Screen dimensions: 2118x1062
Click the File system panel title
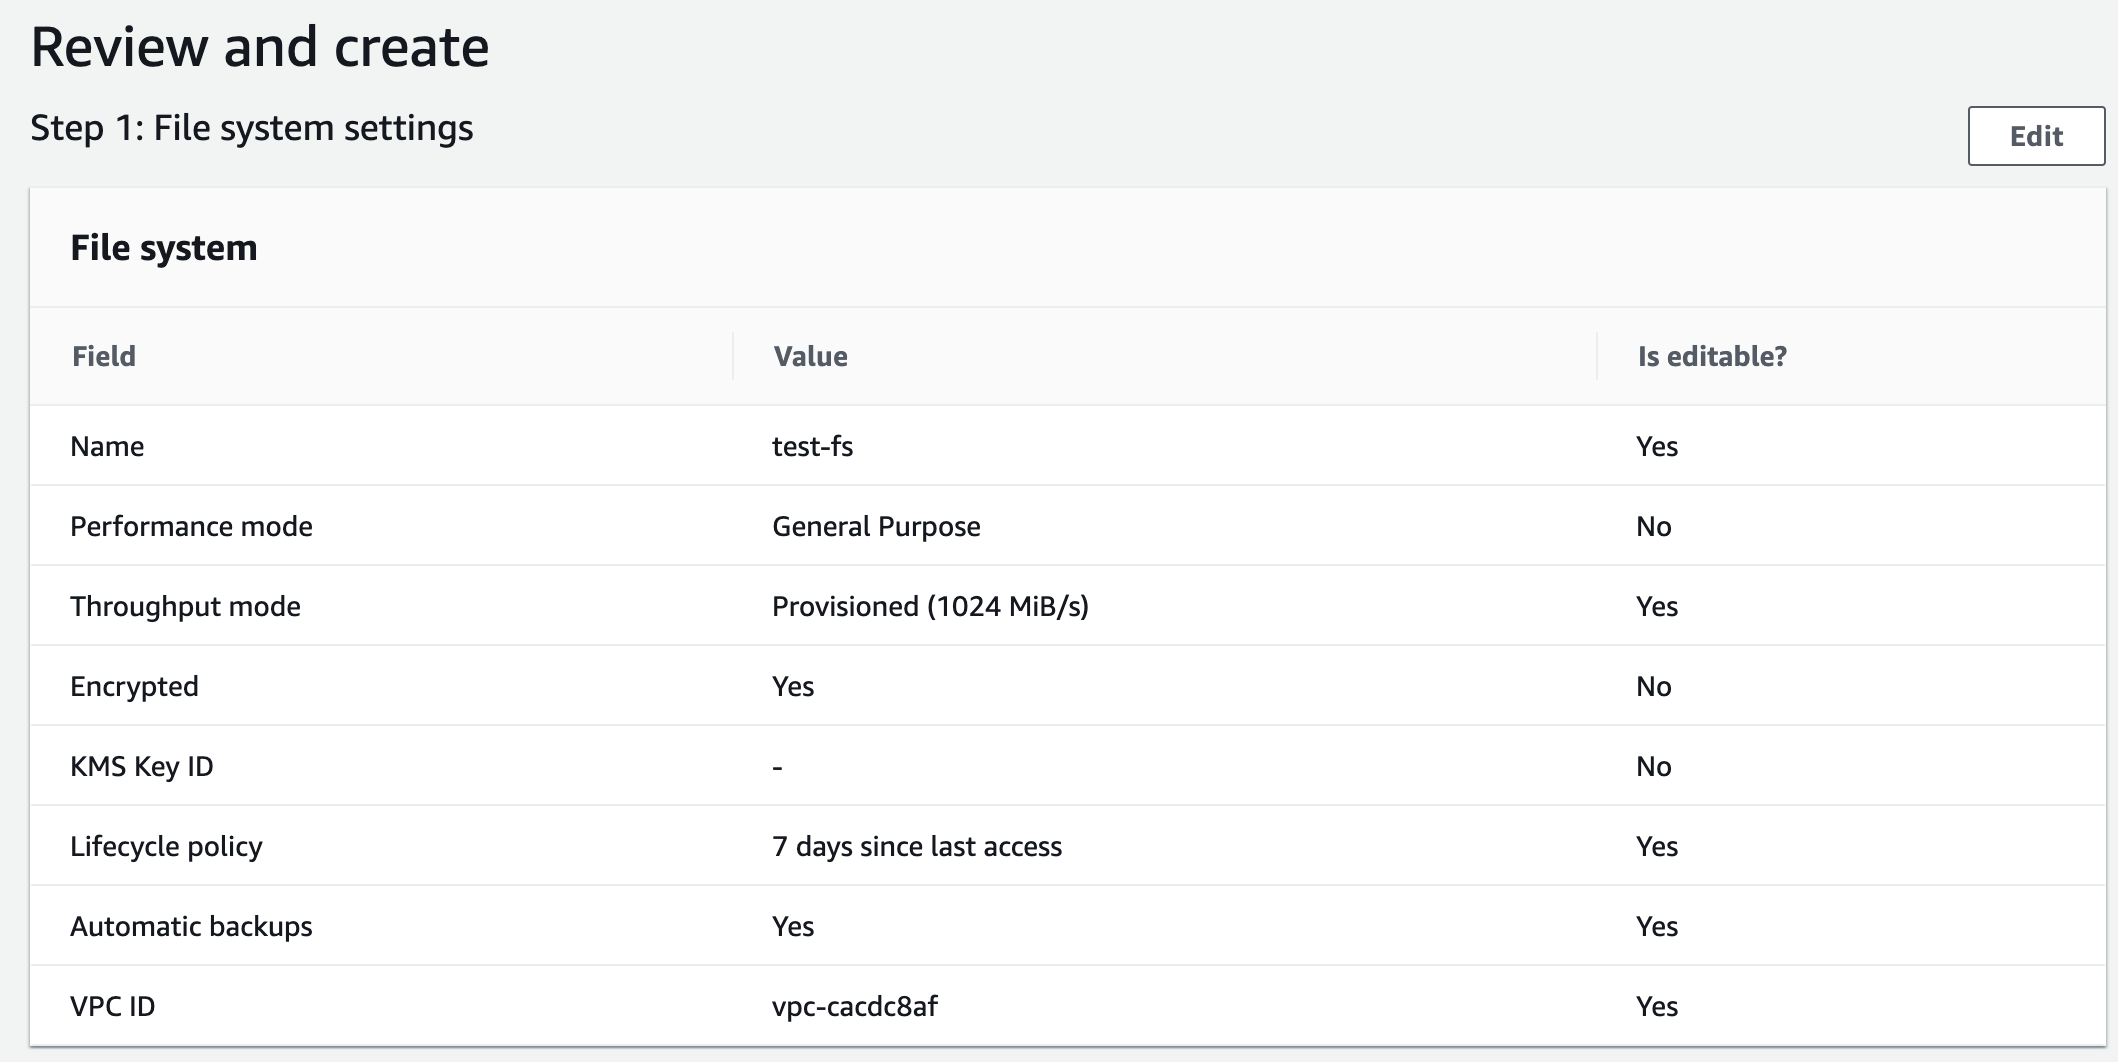[x=164, y=247]
